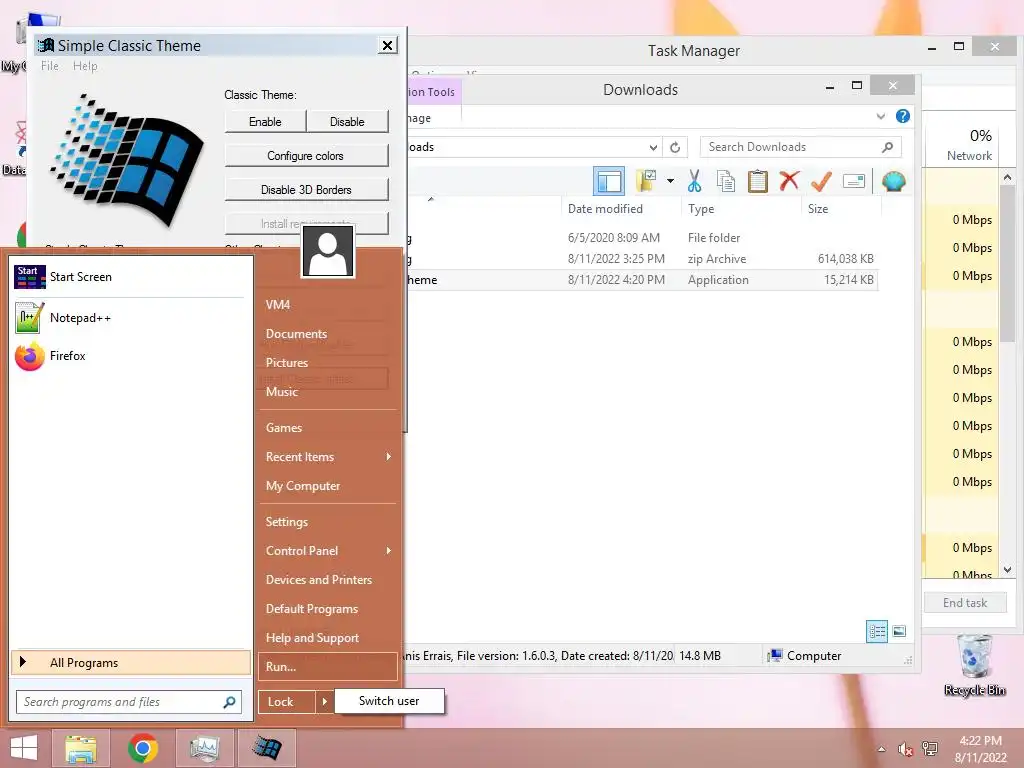Viewport: 1024px width, 768px height.
Task: Click the folder options icon in Downloads
Action: pos(647,181)
